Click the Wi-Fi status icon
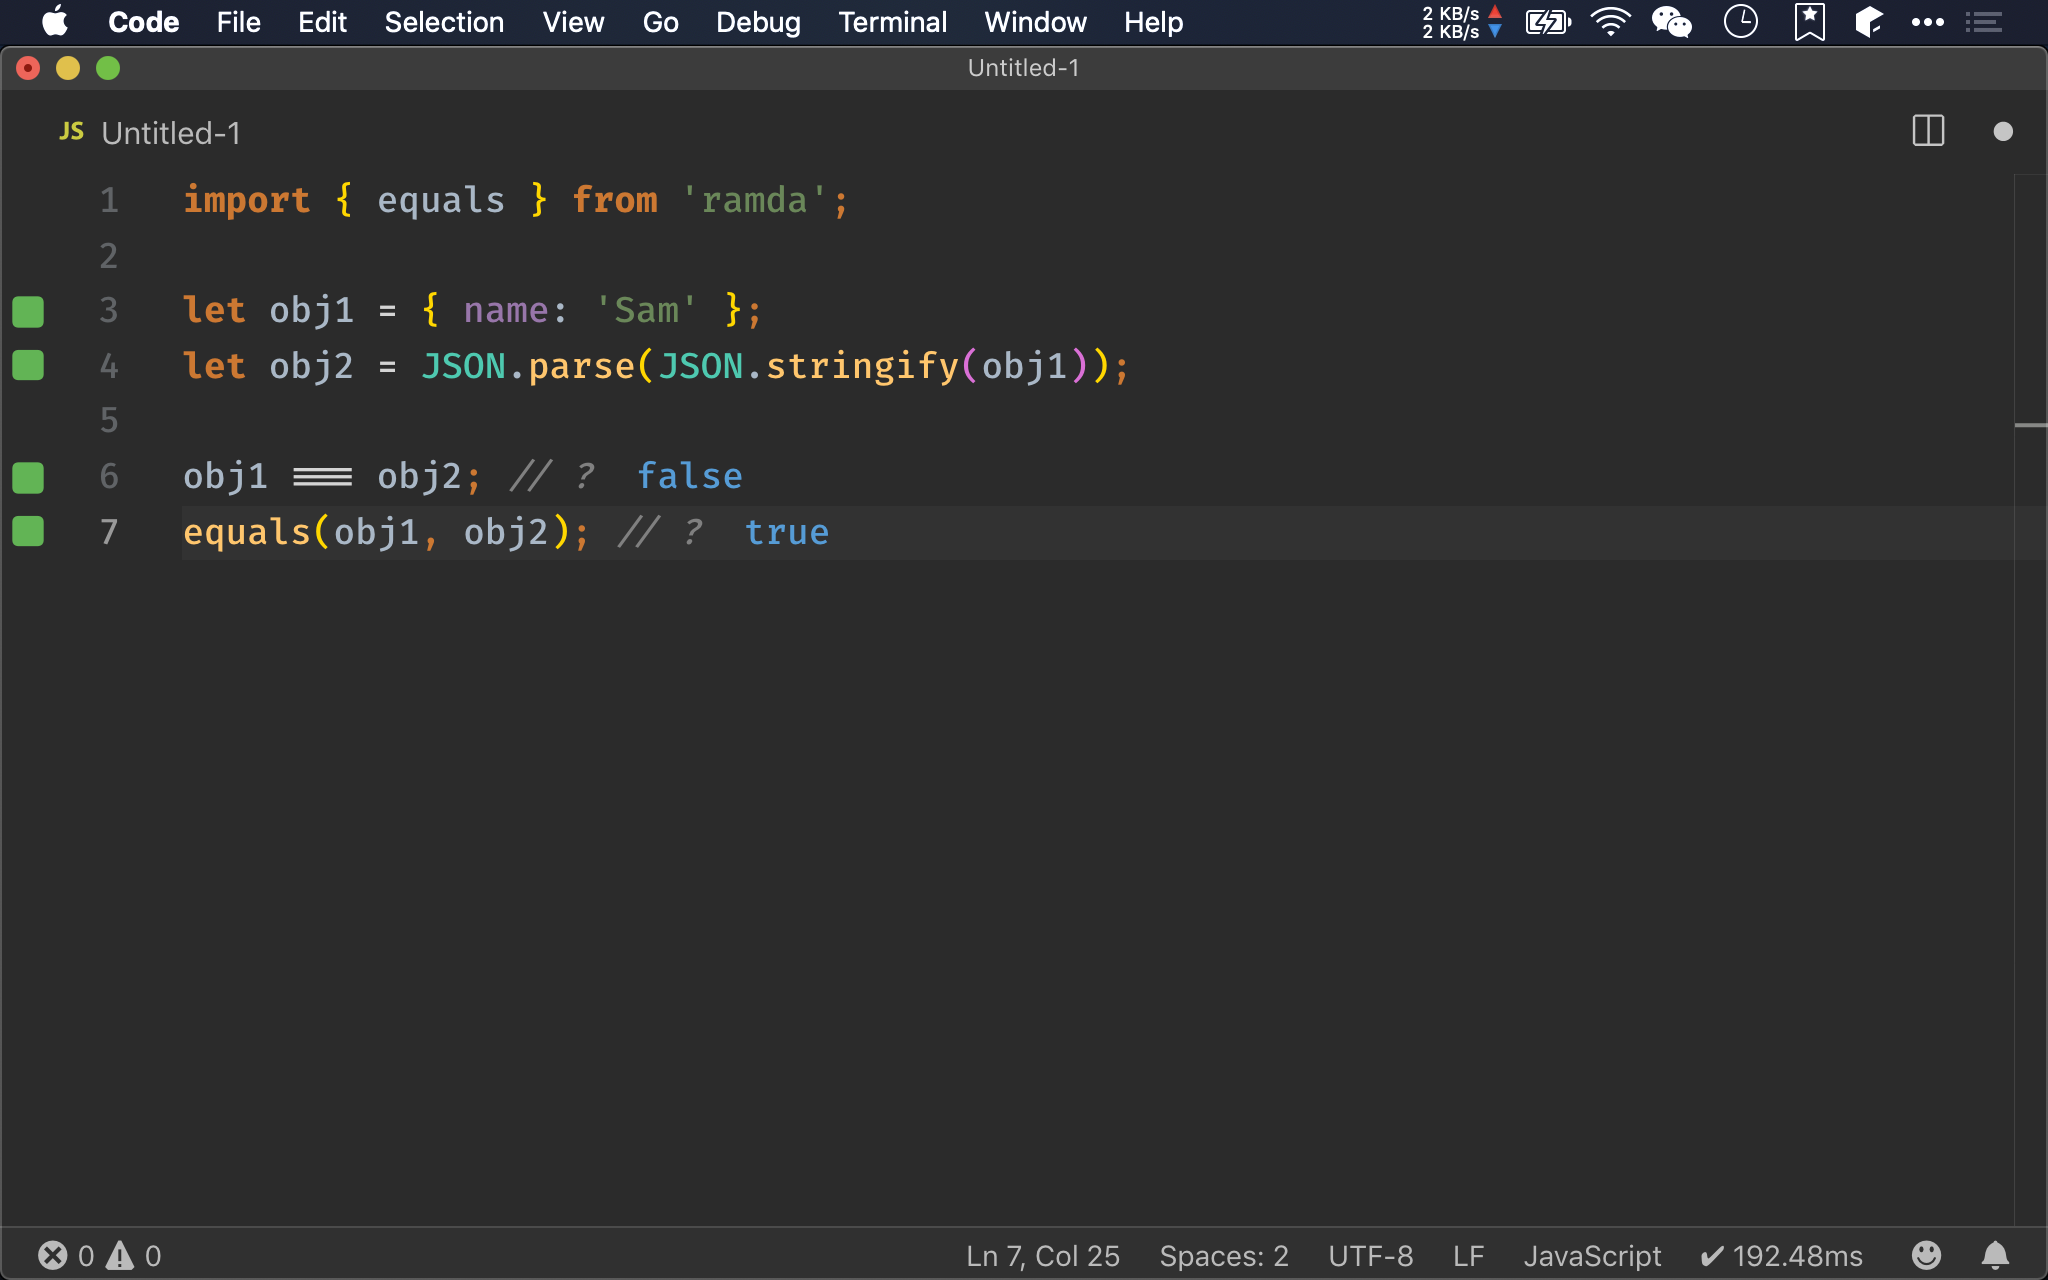Screen dimensions: 2048x1280 (x=1609, y=22)
